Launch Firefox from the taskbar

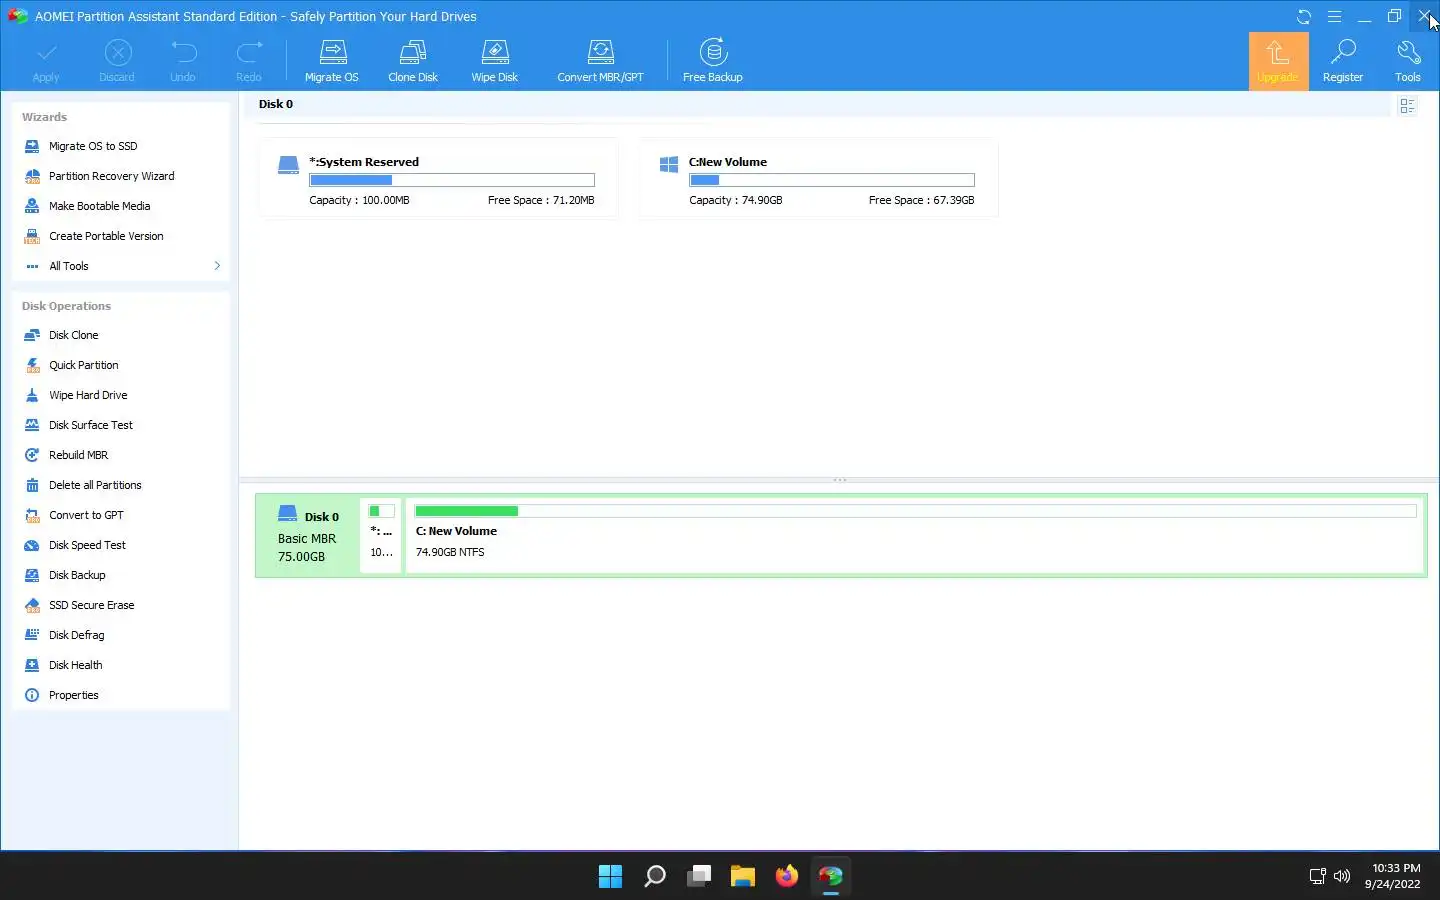(x=786, y=876)
